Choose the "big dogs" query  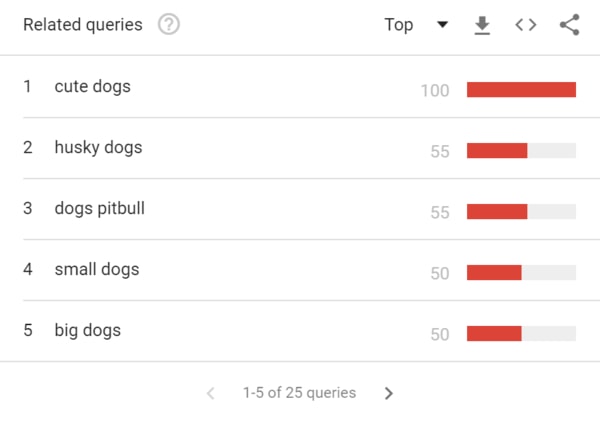pyautogui.click(x=89, y=331)
